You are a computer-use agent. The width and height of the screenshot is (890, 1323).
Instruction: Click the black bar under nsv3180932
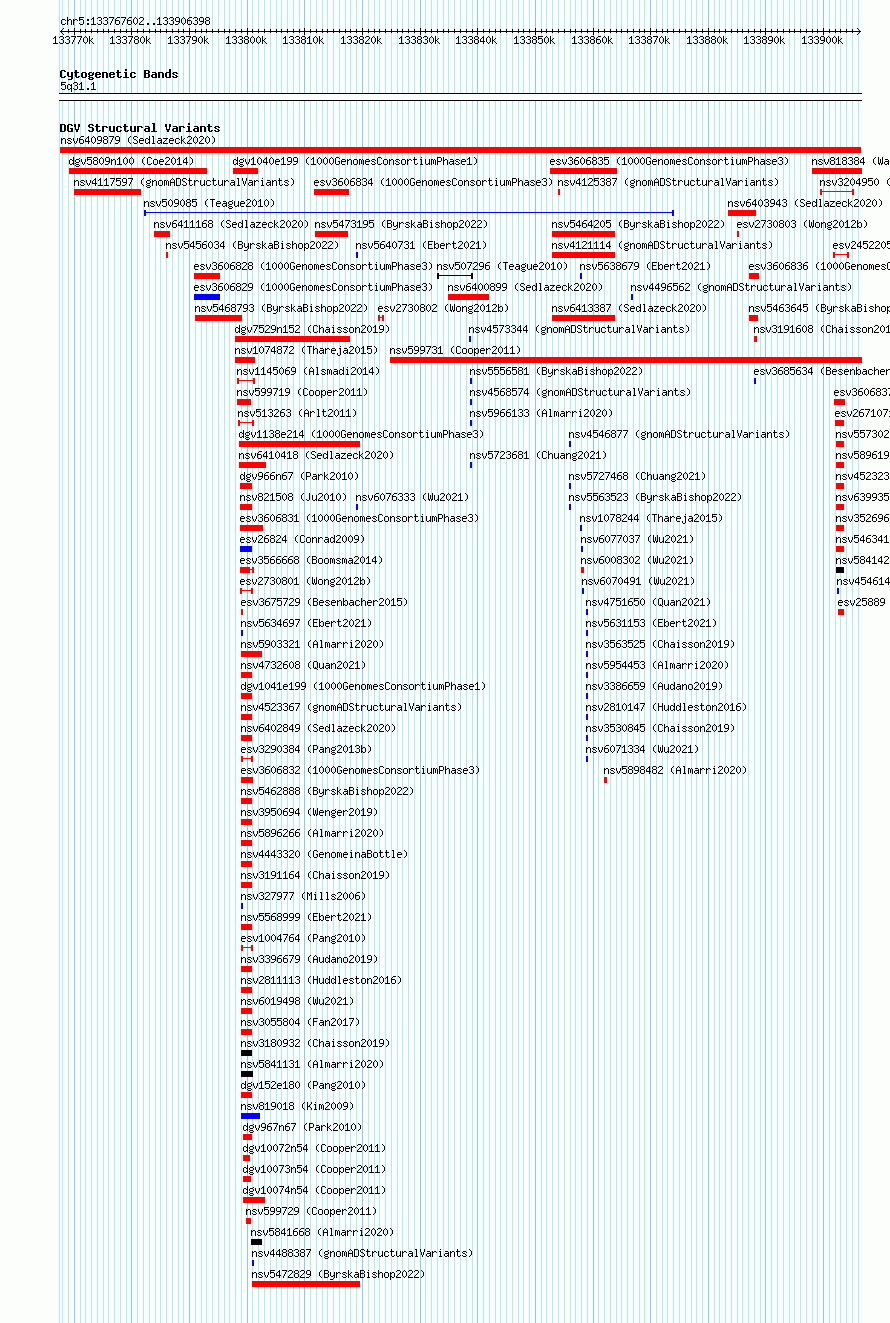point(246,1052)
